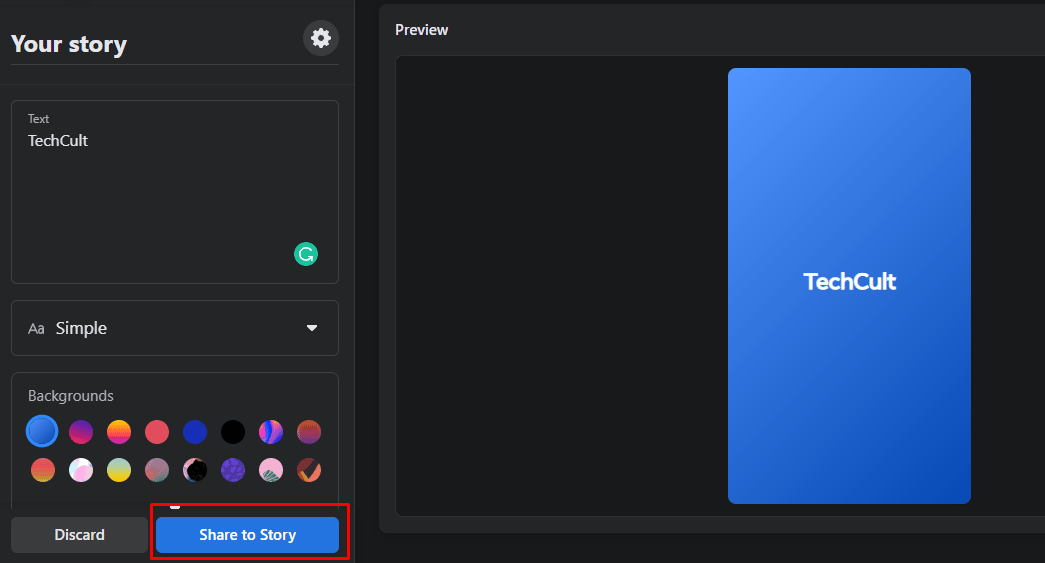The image size is (1045, 563).
Task: Click in the story Text box containing TechCult
Action: [175, 192]
